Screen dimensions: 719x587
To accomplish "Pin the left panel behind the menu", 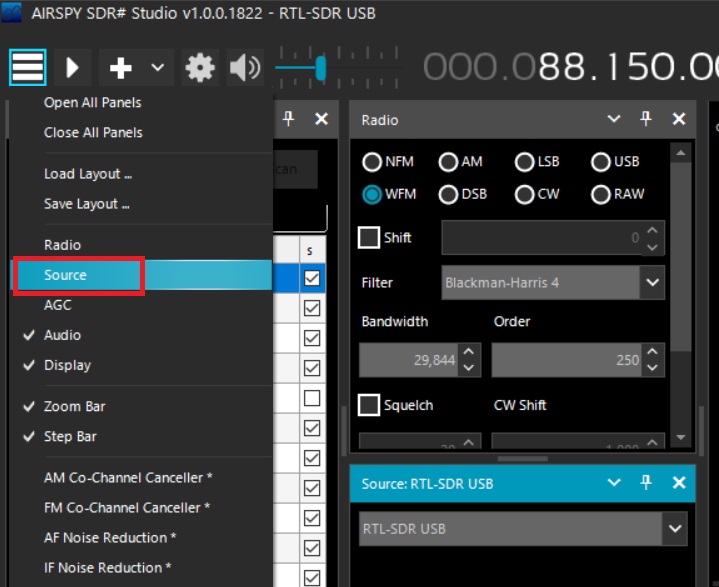I will (288, 119).
